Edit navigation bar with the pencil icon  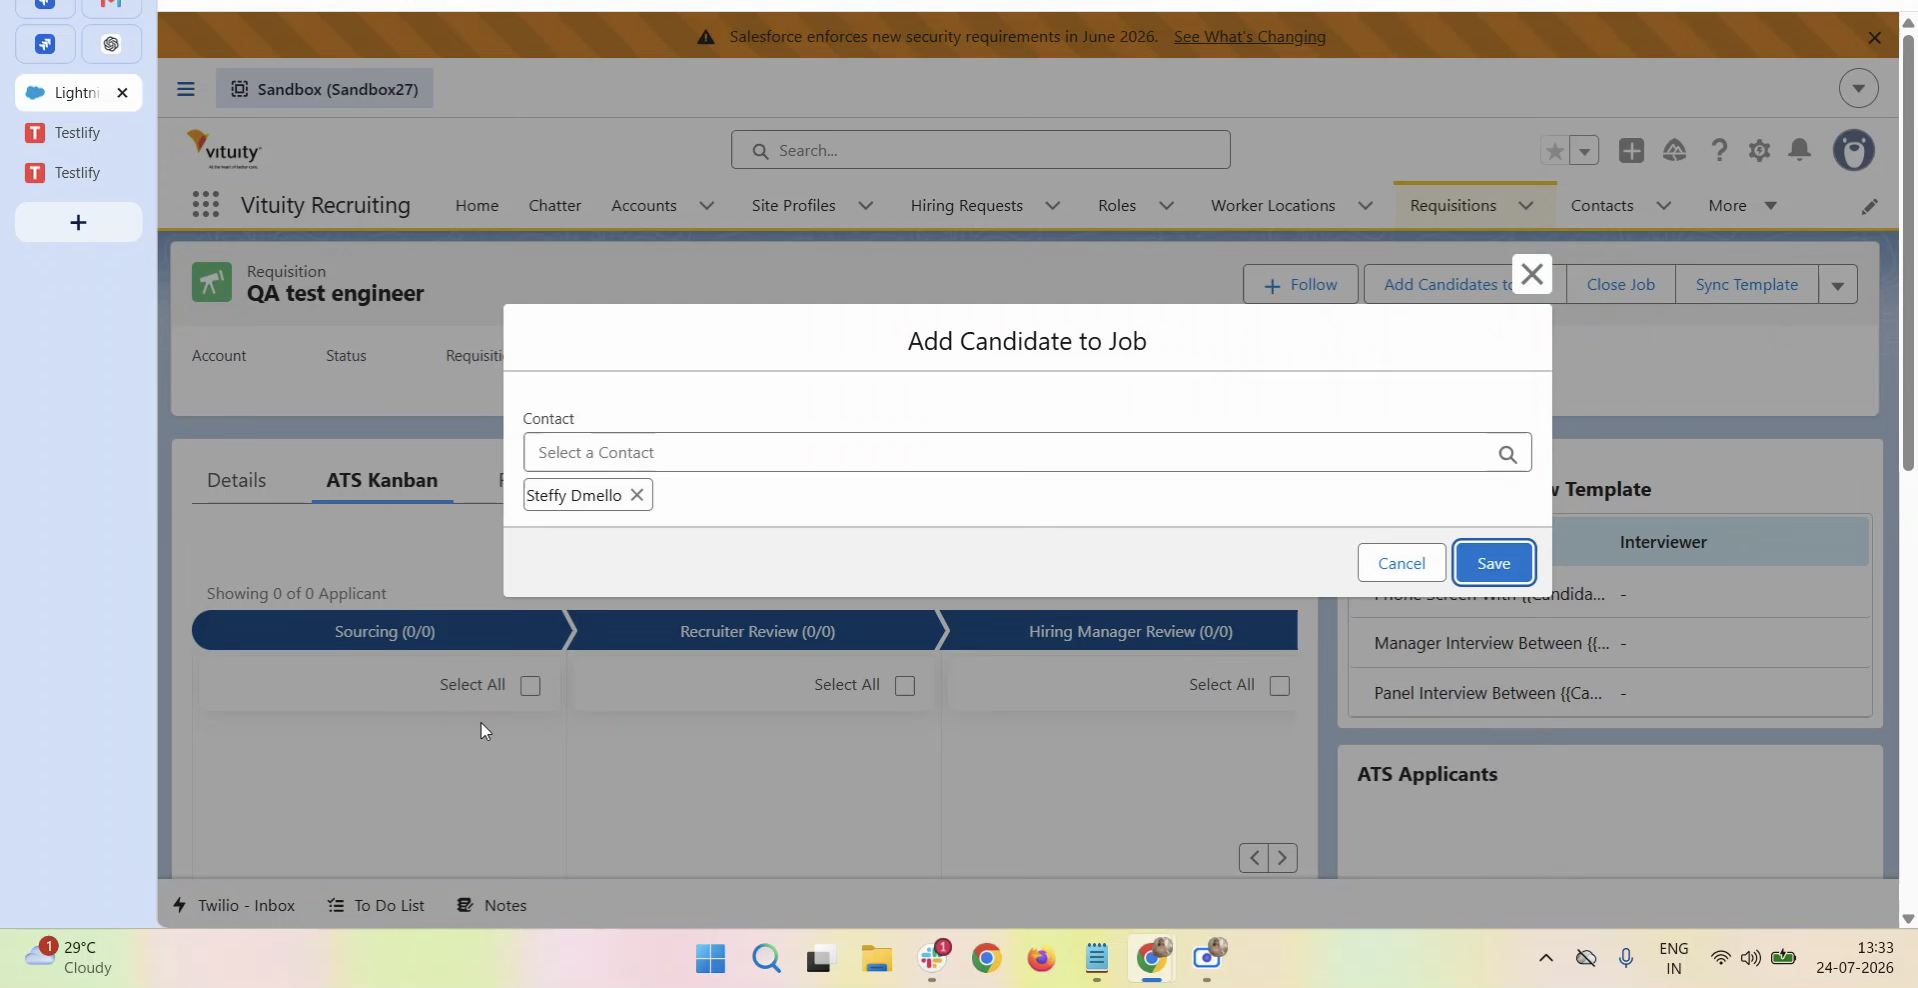pyautogui.click(x=1869, y=206)
